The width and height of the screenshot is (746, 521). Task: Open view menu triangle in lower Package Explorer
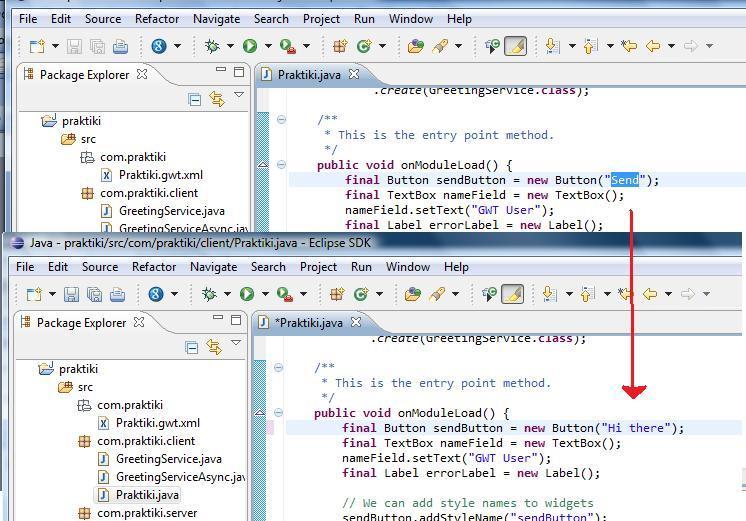point(236,342)
